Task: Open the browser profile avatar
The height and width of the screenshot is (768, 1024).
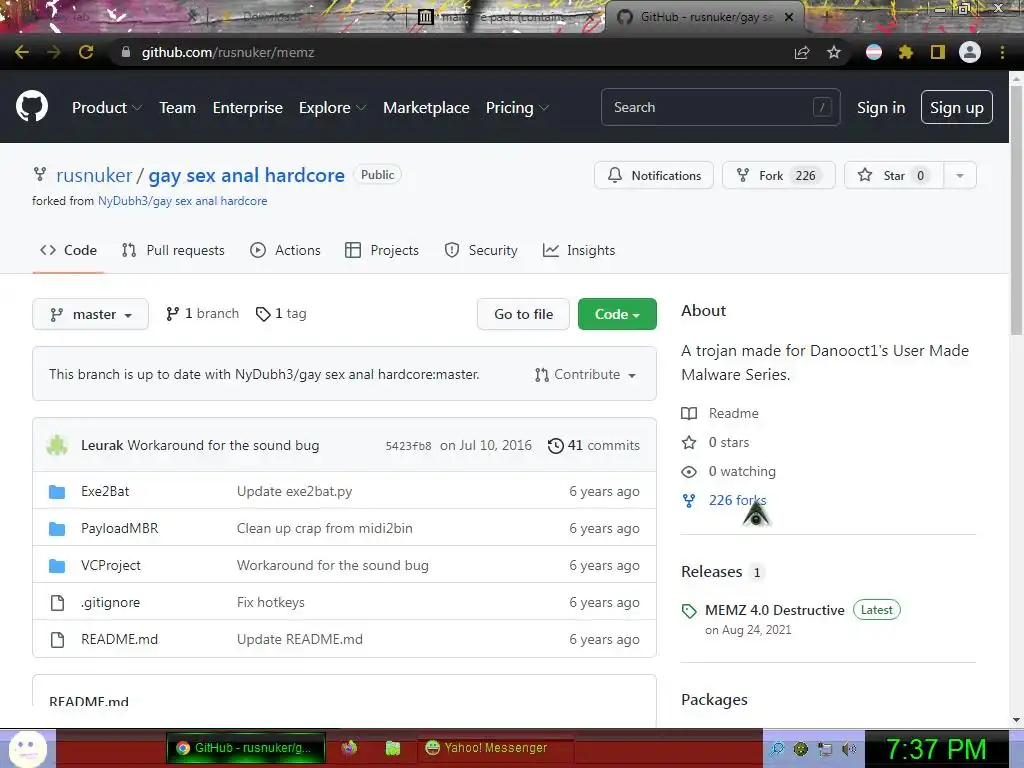Action: (970, 52)
